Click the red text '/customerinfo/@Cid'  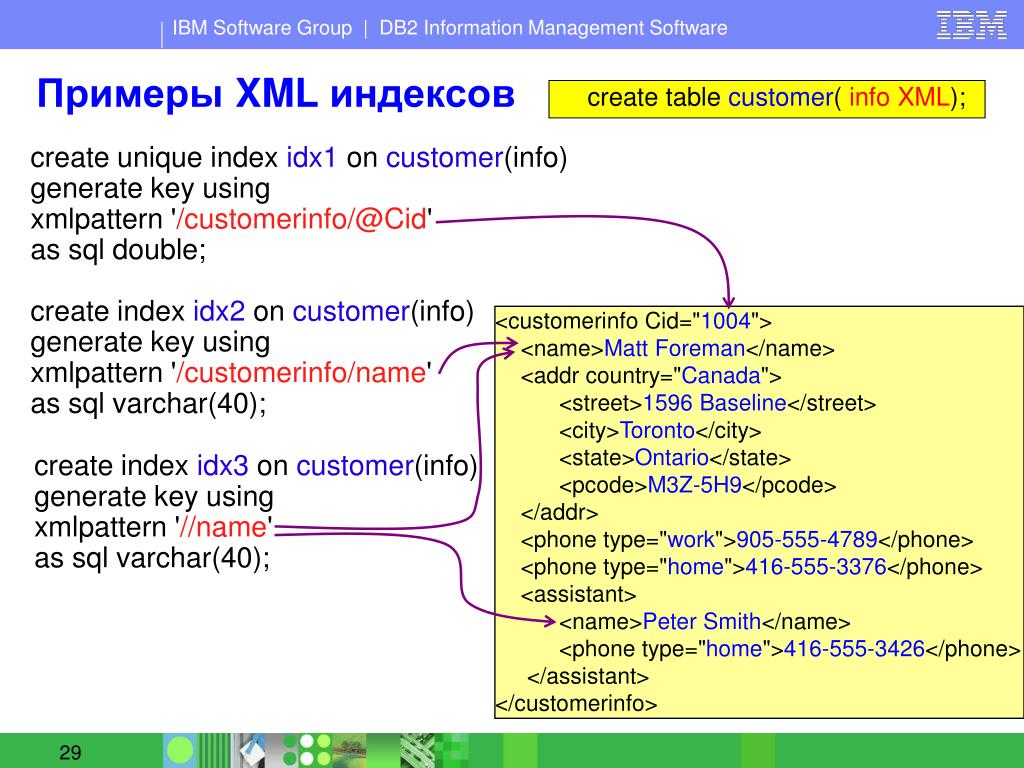pos(302,219)
